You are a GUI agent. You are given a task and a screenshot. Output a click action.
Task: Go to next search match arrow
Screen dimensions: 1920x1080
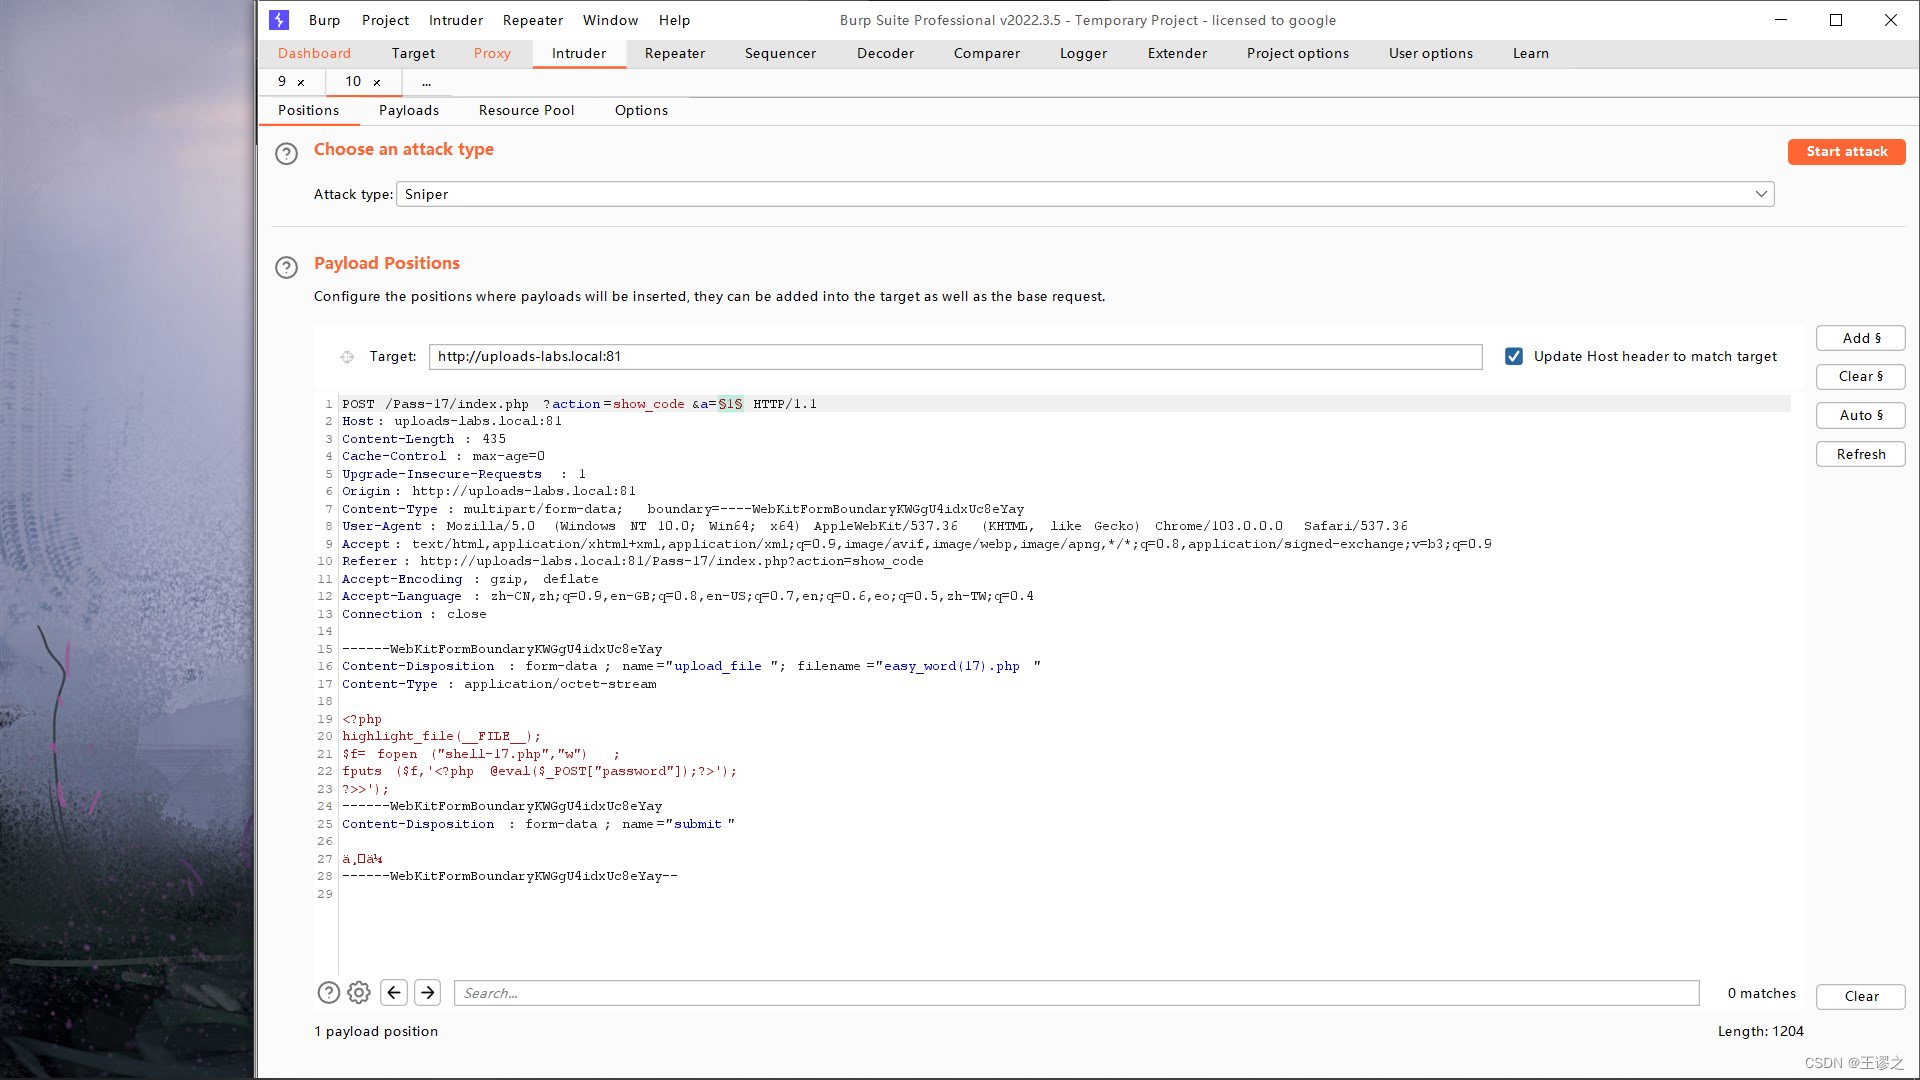428,992
